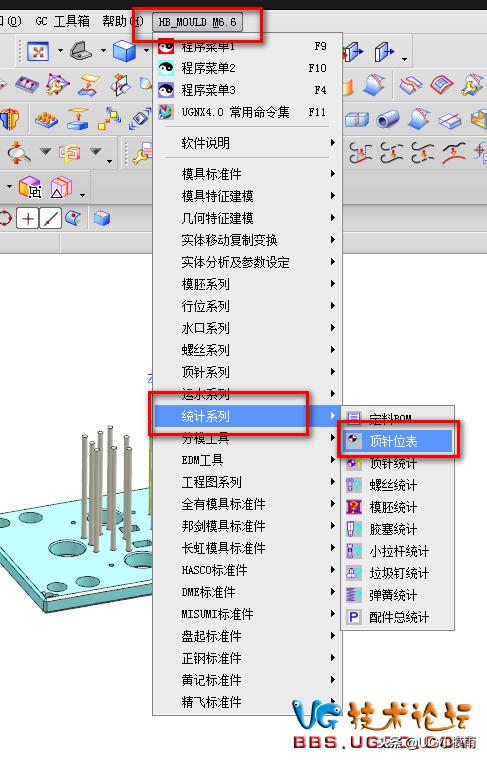487x760 pixels.
Task: Open MISUMI标准件 submenu
Action: point(248,614)
